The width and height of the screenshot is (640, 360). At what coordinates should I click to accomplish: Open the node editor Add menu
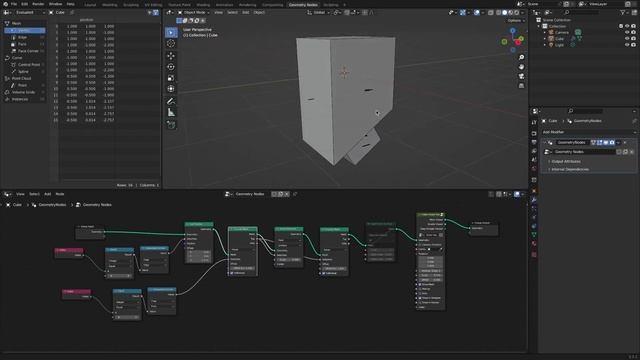point(47,194)
